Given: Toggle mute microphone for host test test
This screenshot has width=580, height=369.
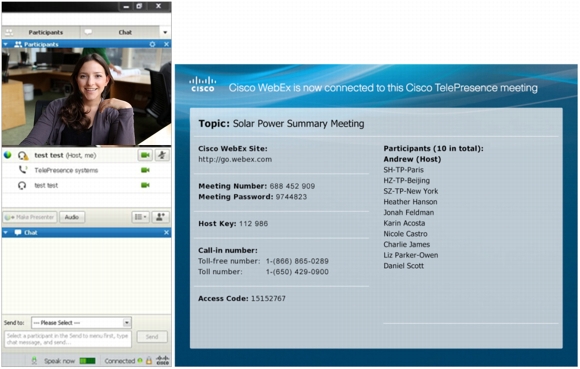Looking at the screenshot, I should point(162,155).
